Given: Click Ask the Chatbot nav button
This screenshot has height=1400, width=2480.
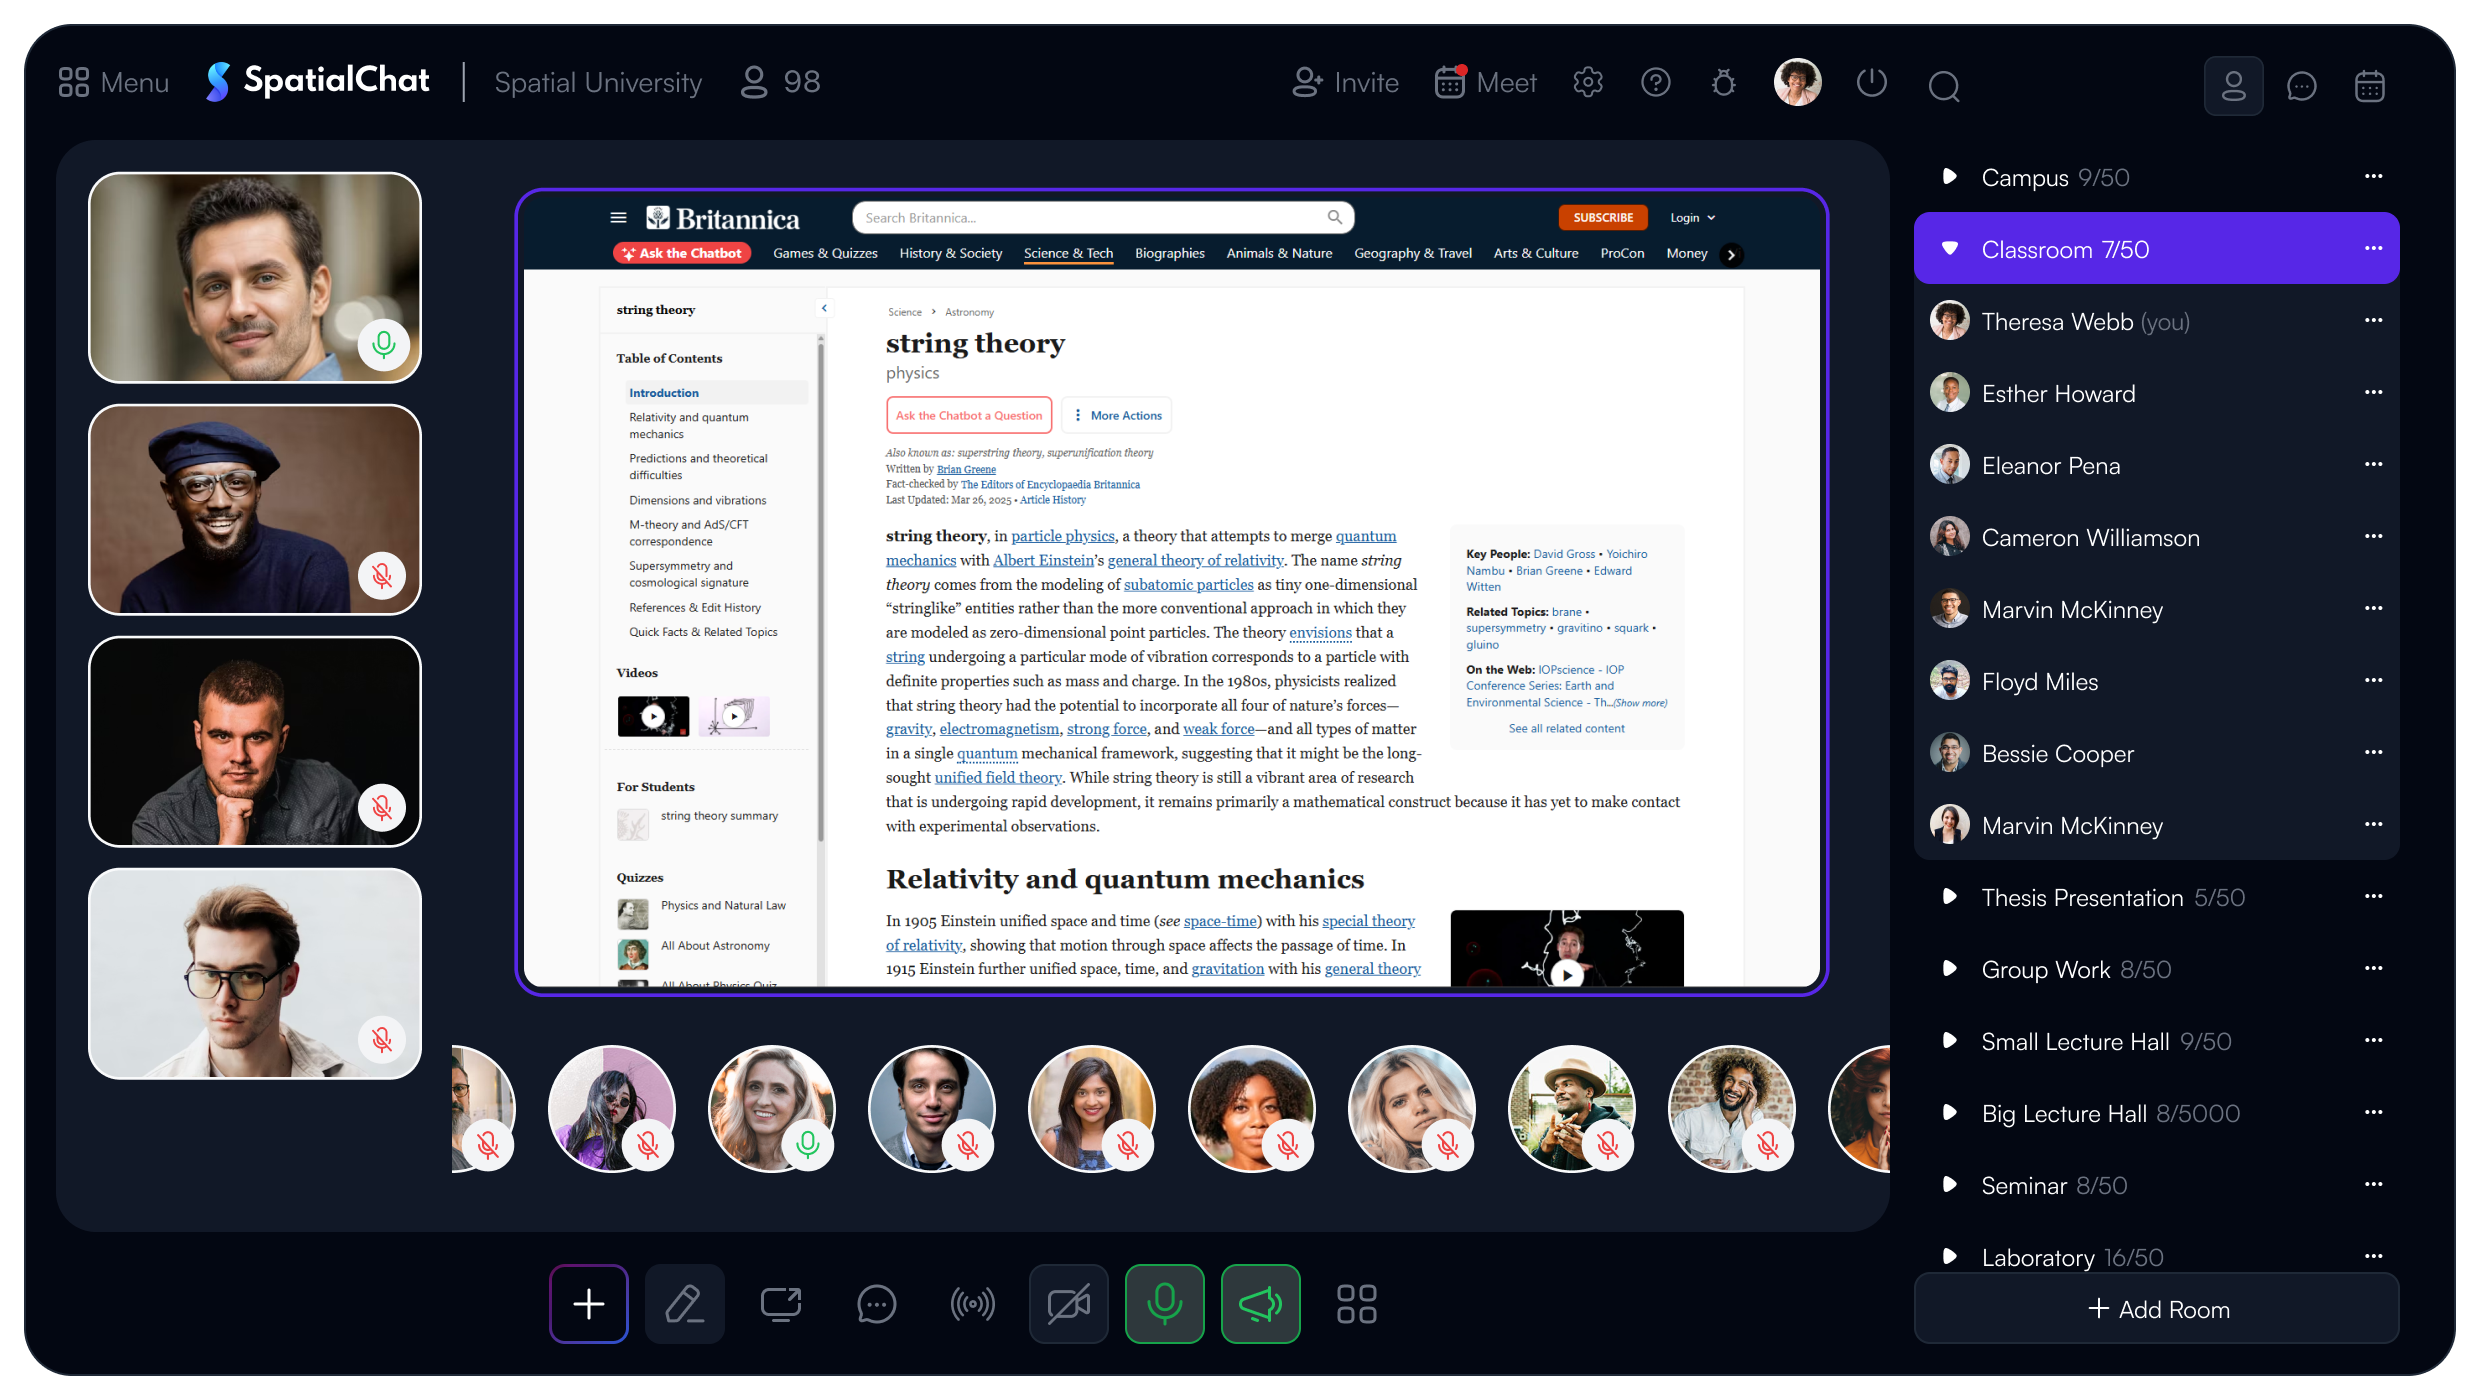Looking at the screenshot, I should [682, 253].
